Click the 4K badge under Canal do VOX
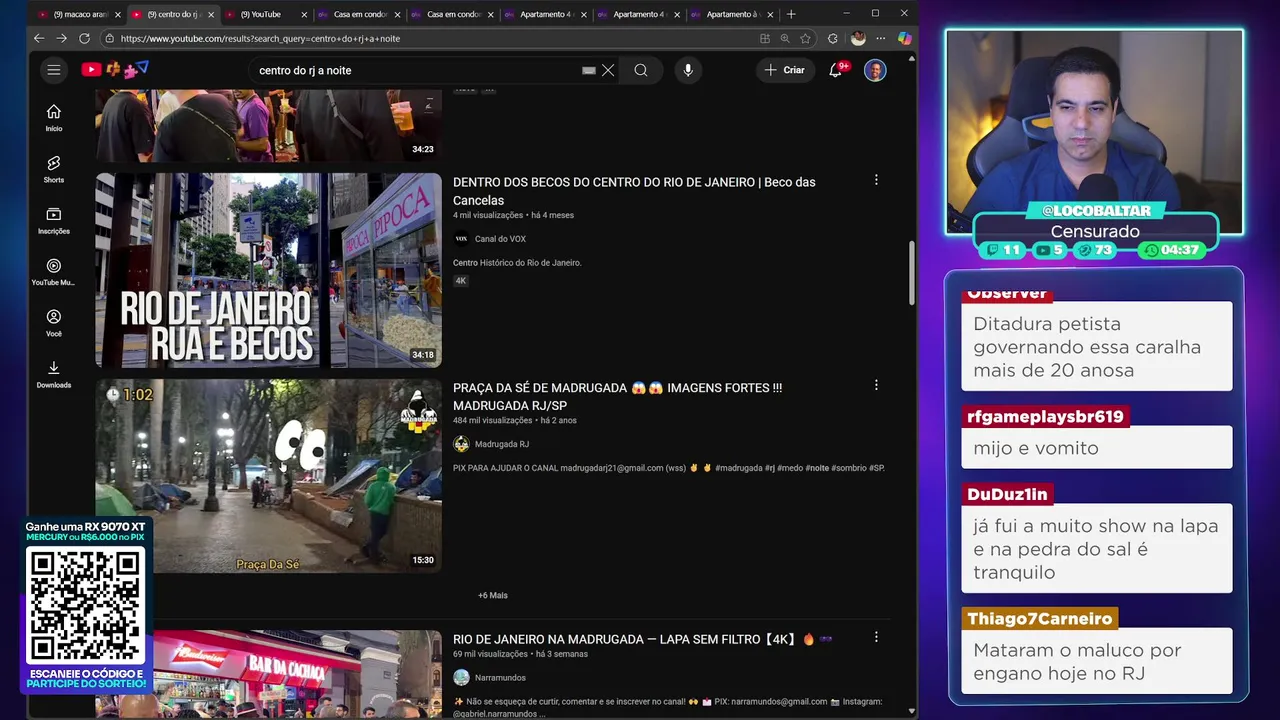Screen dimensions: 1280x720 [x=461, y=281]
